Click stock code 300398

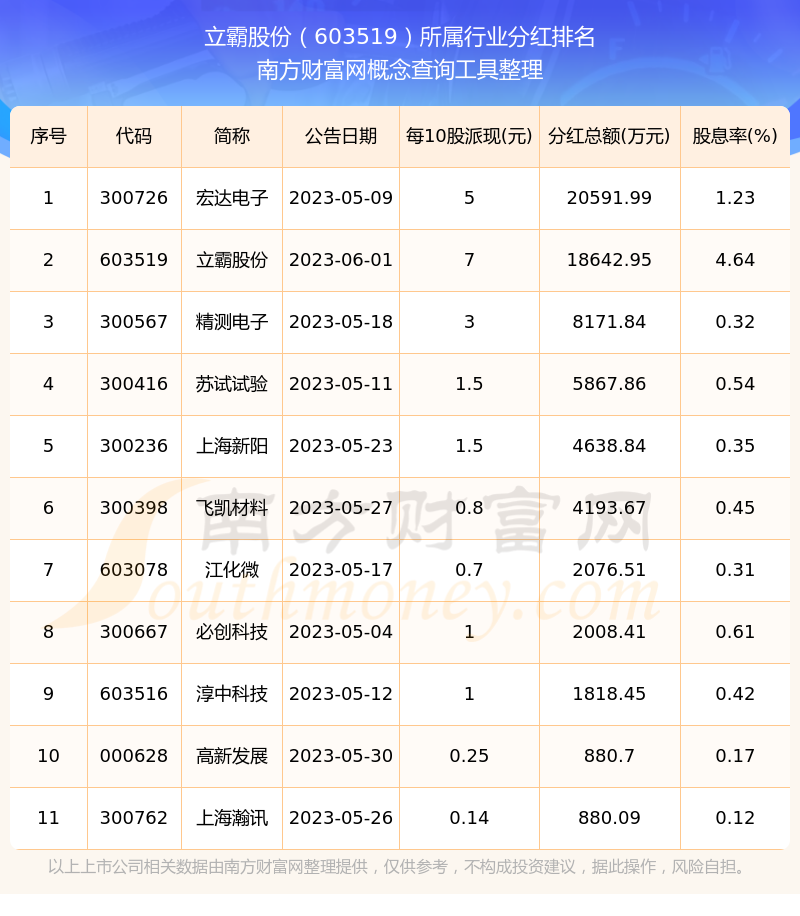[x=134, y=508]
